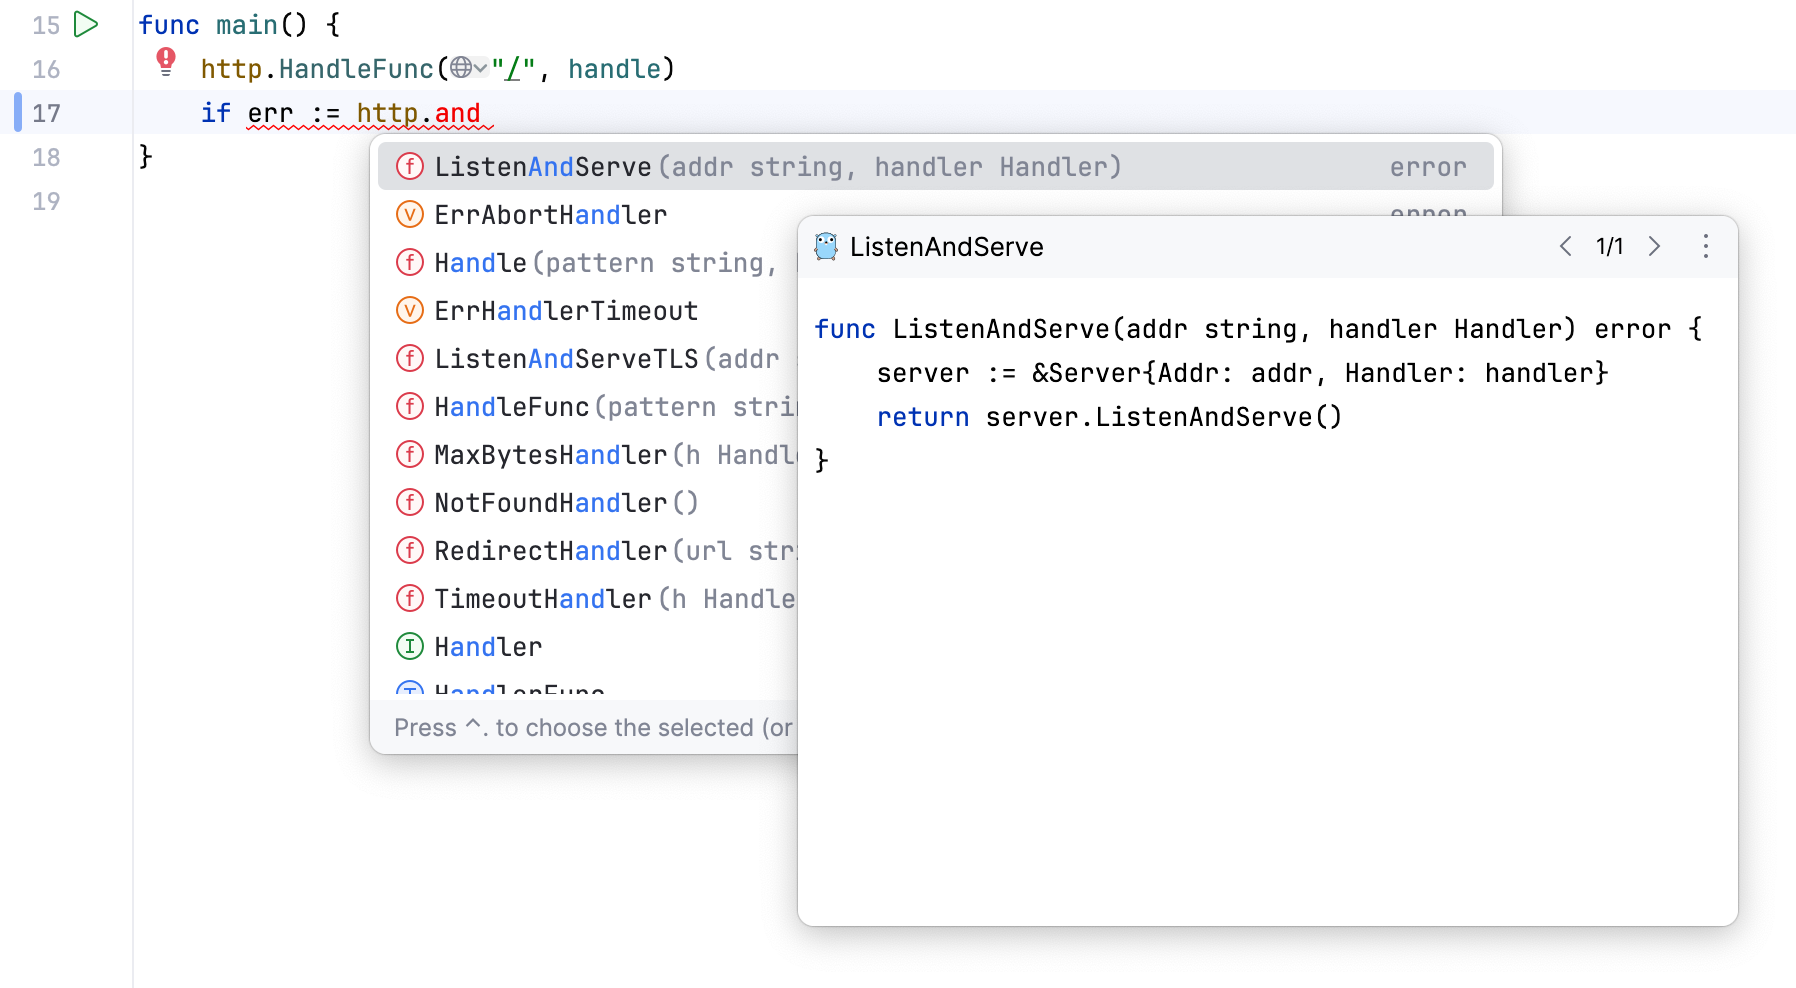The image size is (1796, 988).
Task: Select ErrHandlerTimeout variable suggestion
Action: (x=566, y=311)
